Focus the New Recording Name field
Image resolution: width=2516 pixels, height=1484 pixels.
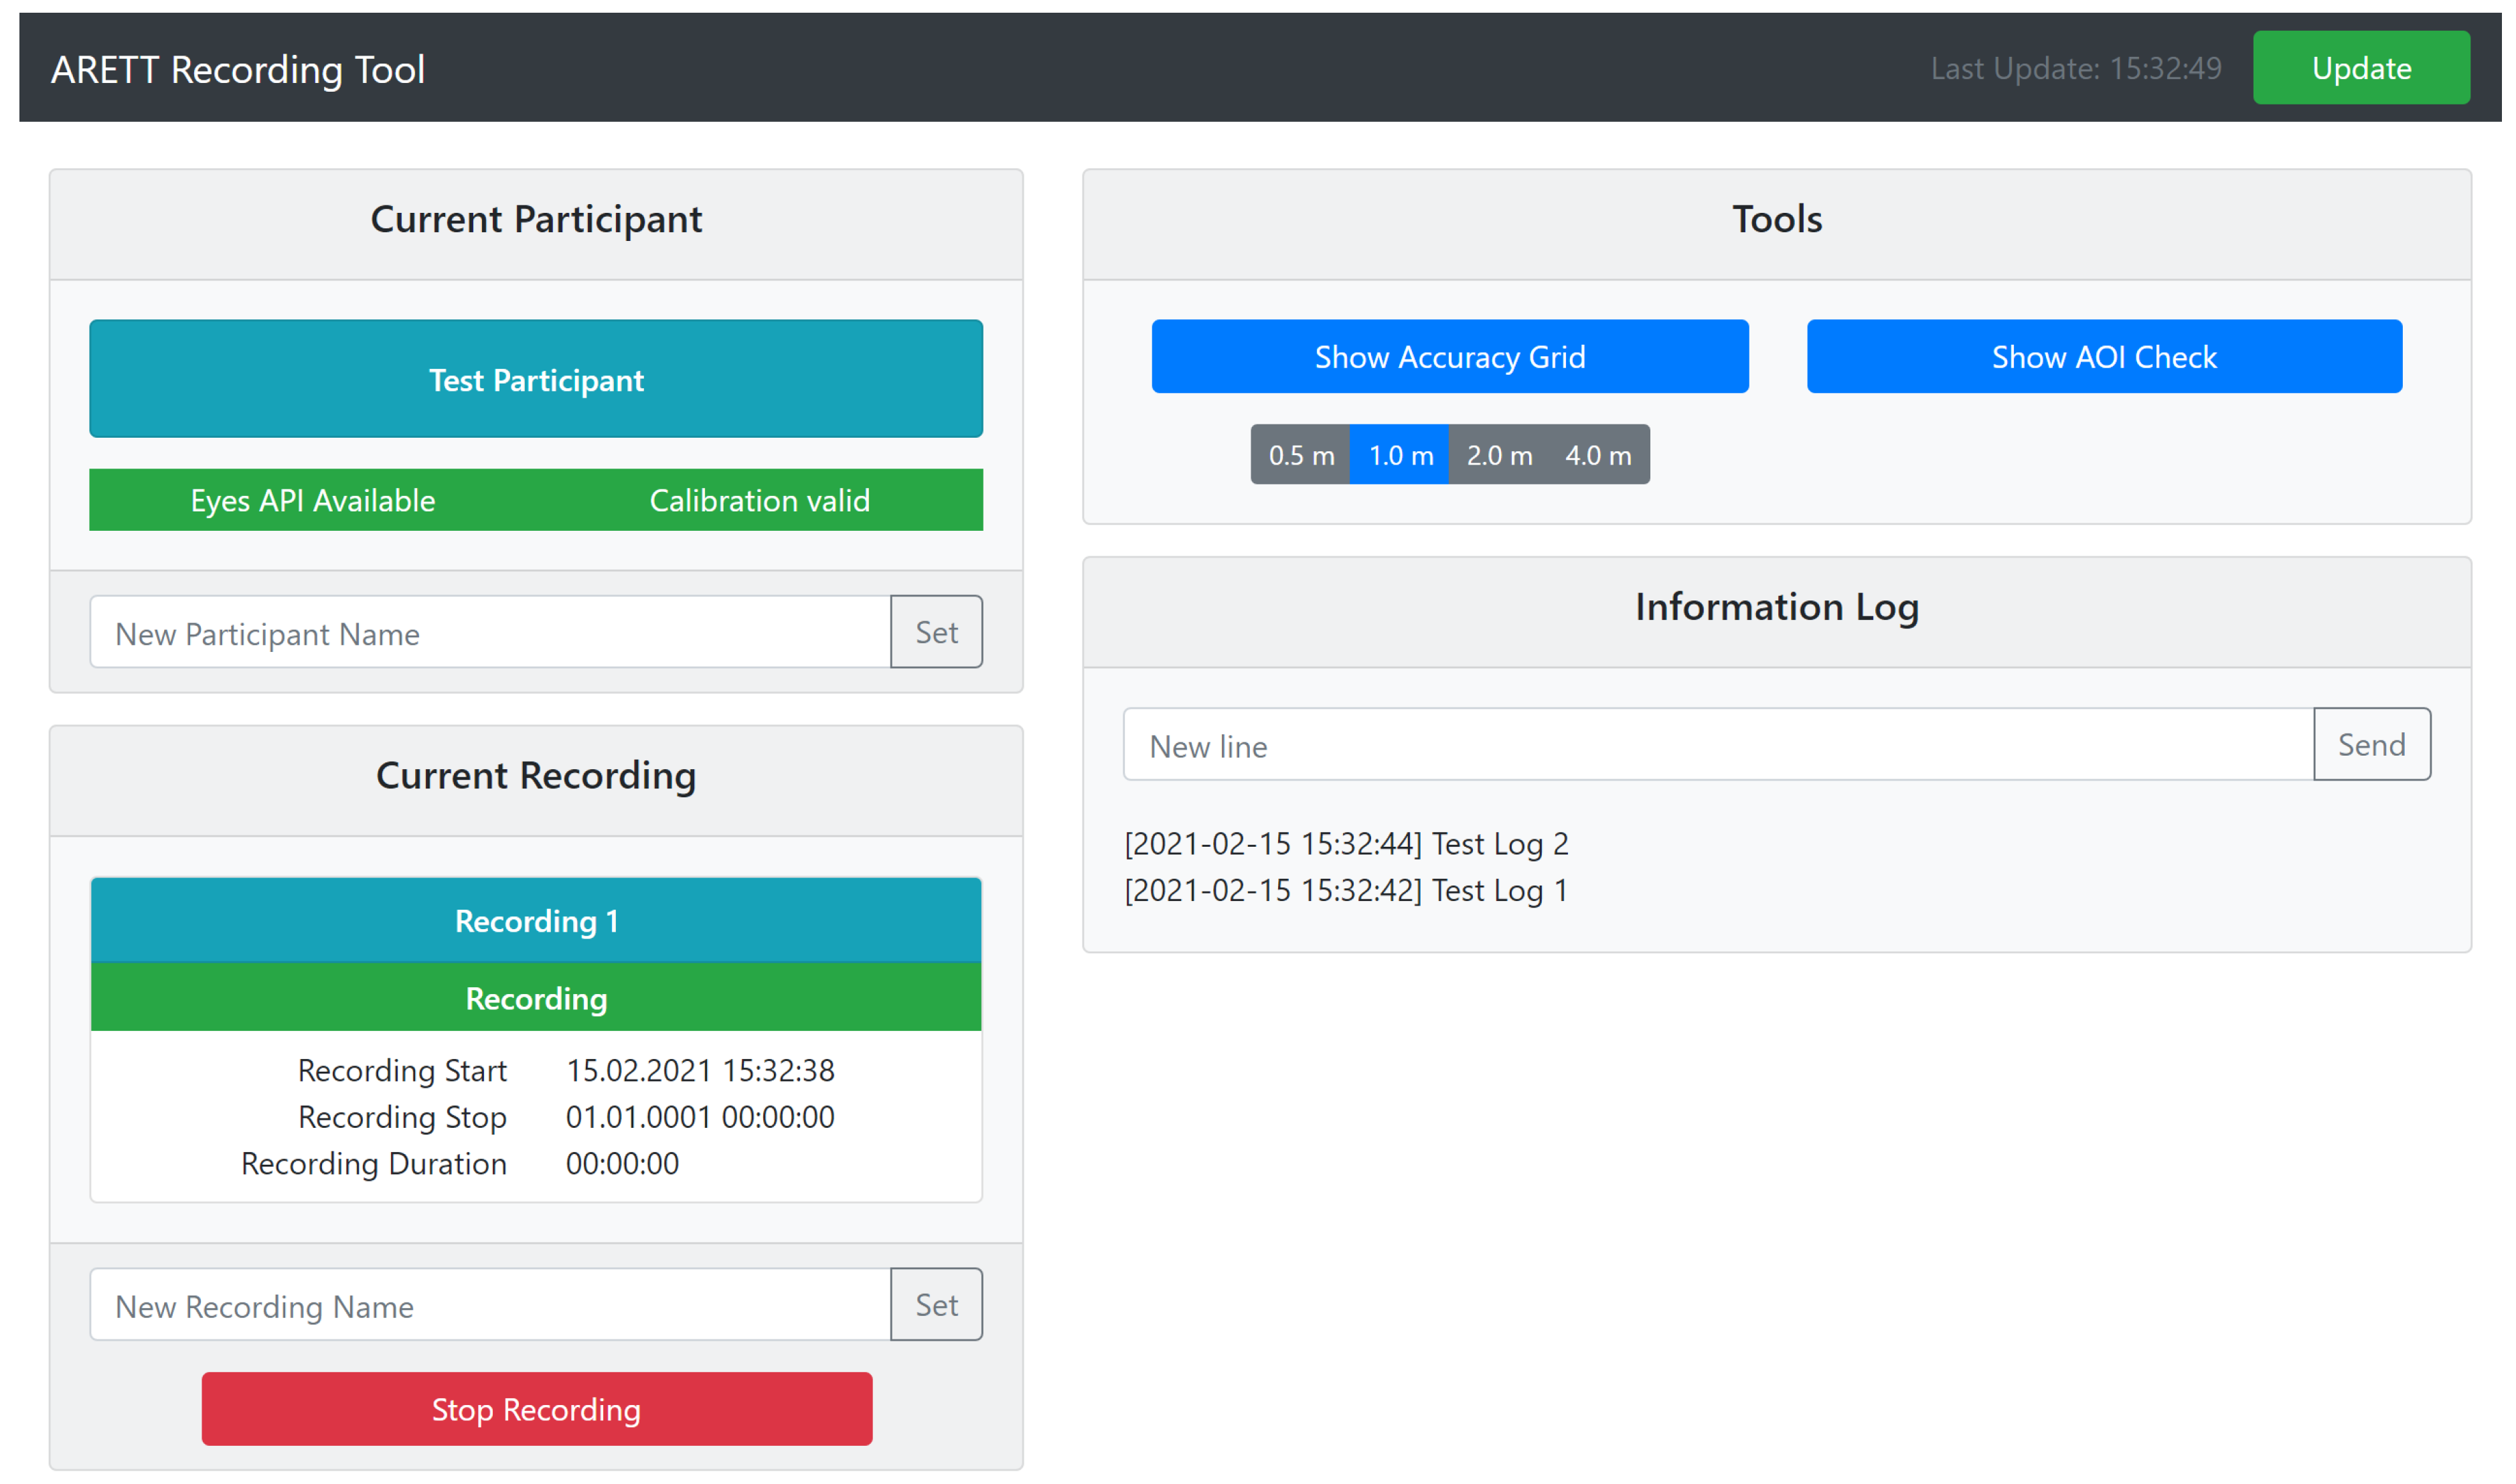point(490,1305)
